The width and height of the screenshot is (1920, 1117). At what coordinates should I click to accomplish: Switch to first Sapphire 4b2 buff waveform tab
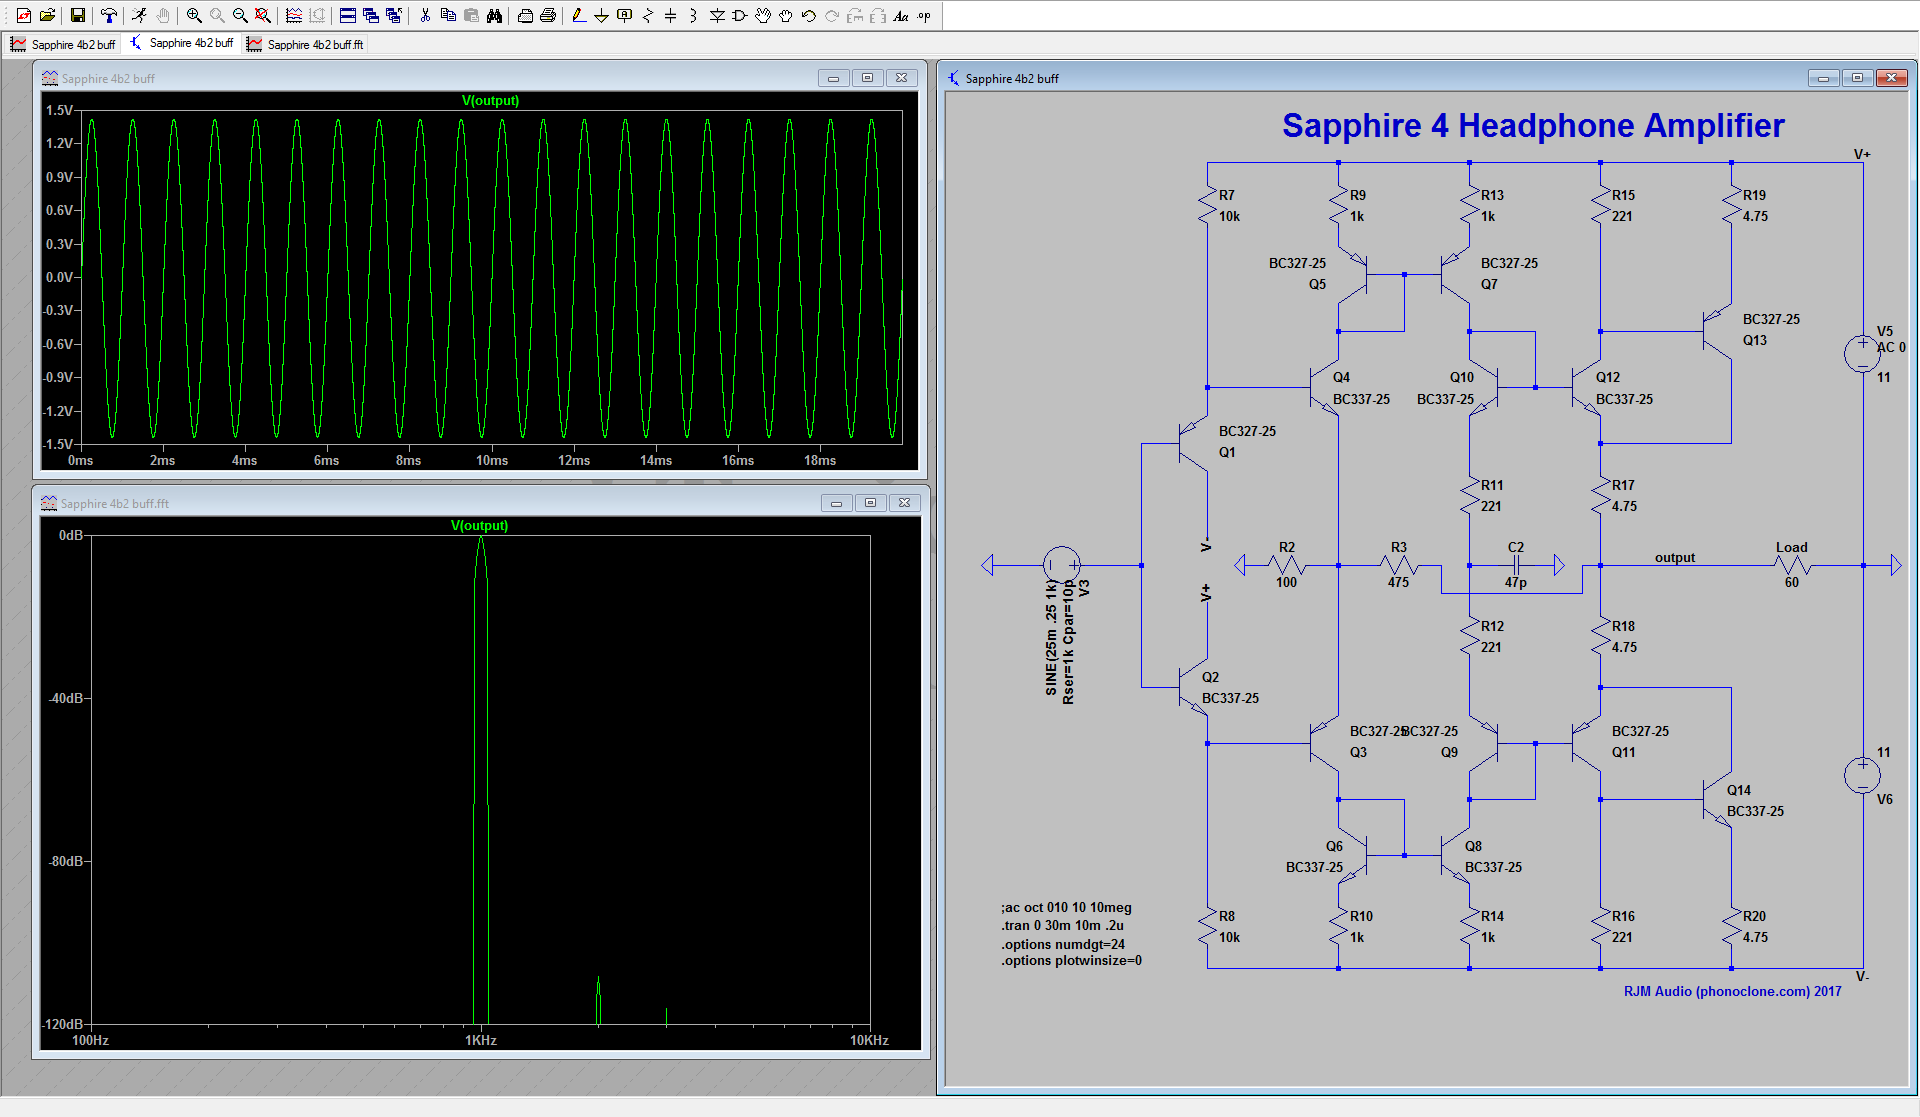tap(63, 44)
